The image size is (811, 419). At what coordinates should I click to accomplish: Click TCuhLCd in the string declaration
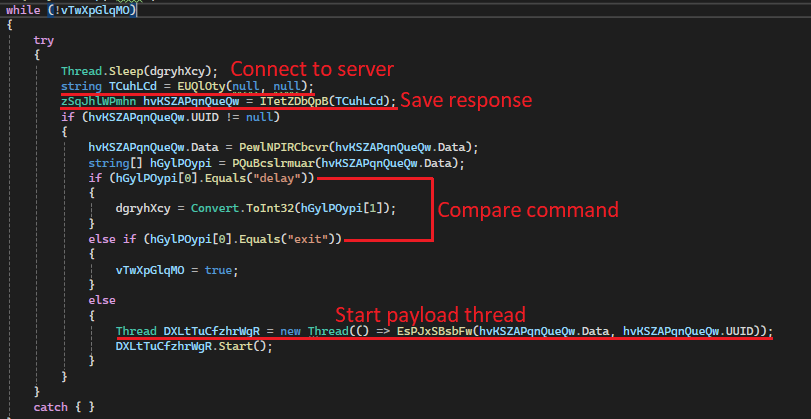point(132,86)
